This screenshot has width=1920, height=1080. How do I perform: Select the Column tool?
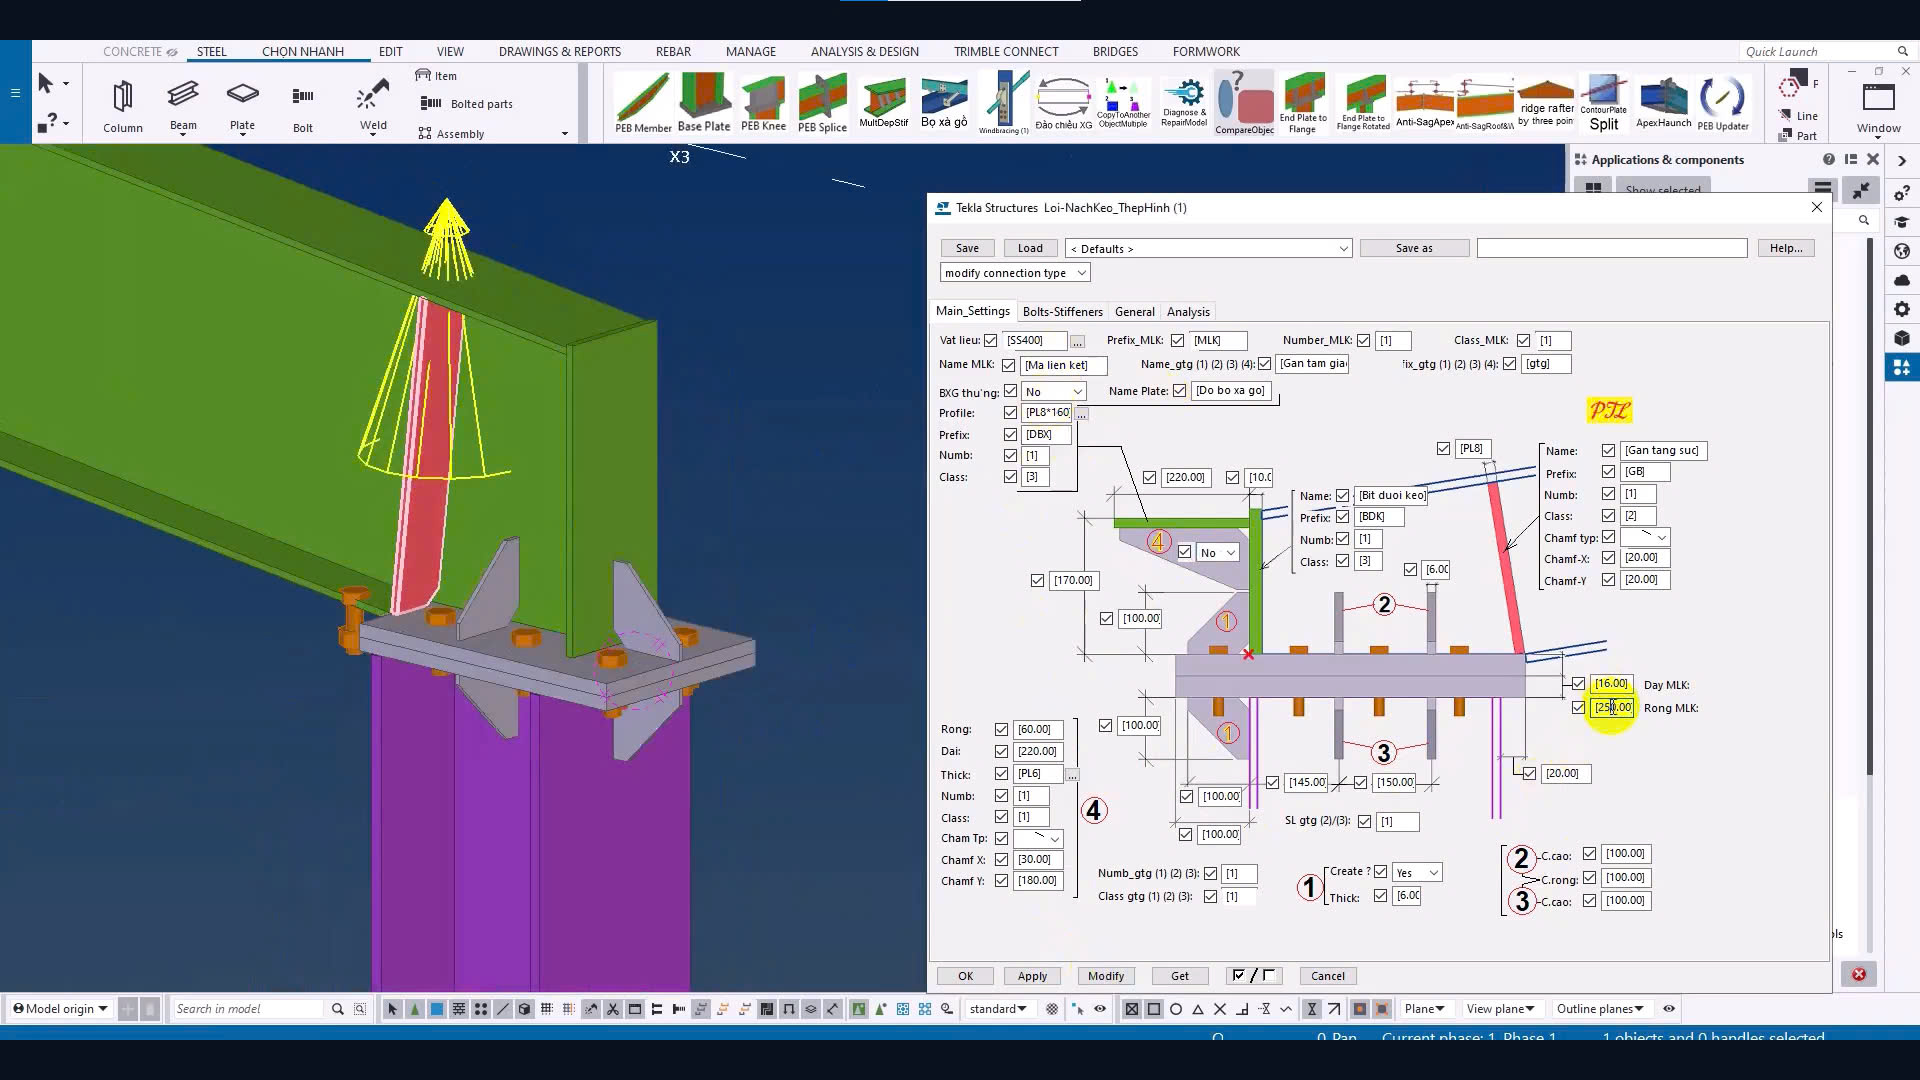(122, 106)
